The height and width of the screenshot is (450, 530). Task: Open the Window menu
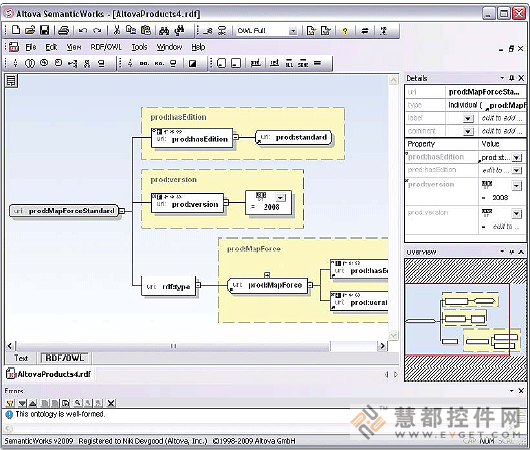point(169,47)
